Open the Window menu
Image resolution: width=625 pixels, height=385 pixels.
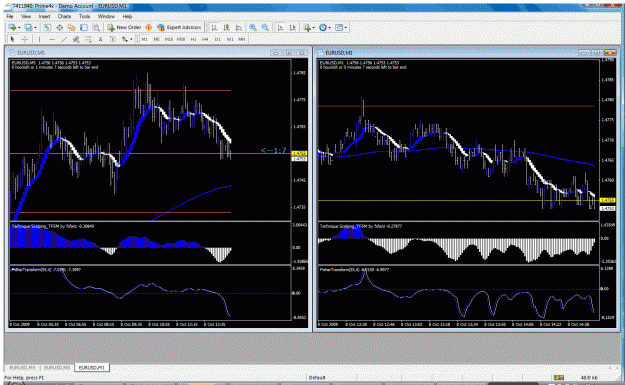(106, 16)
